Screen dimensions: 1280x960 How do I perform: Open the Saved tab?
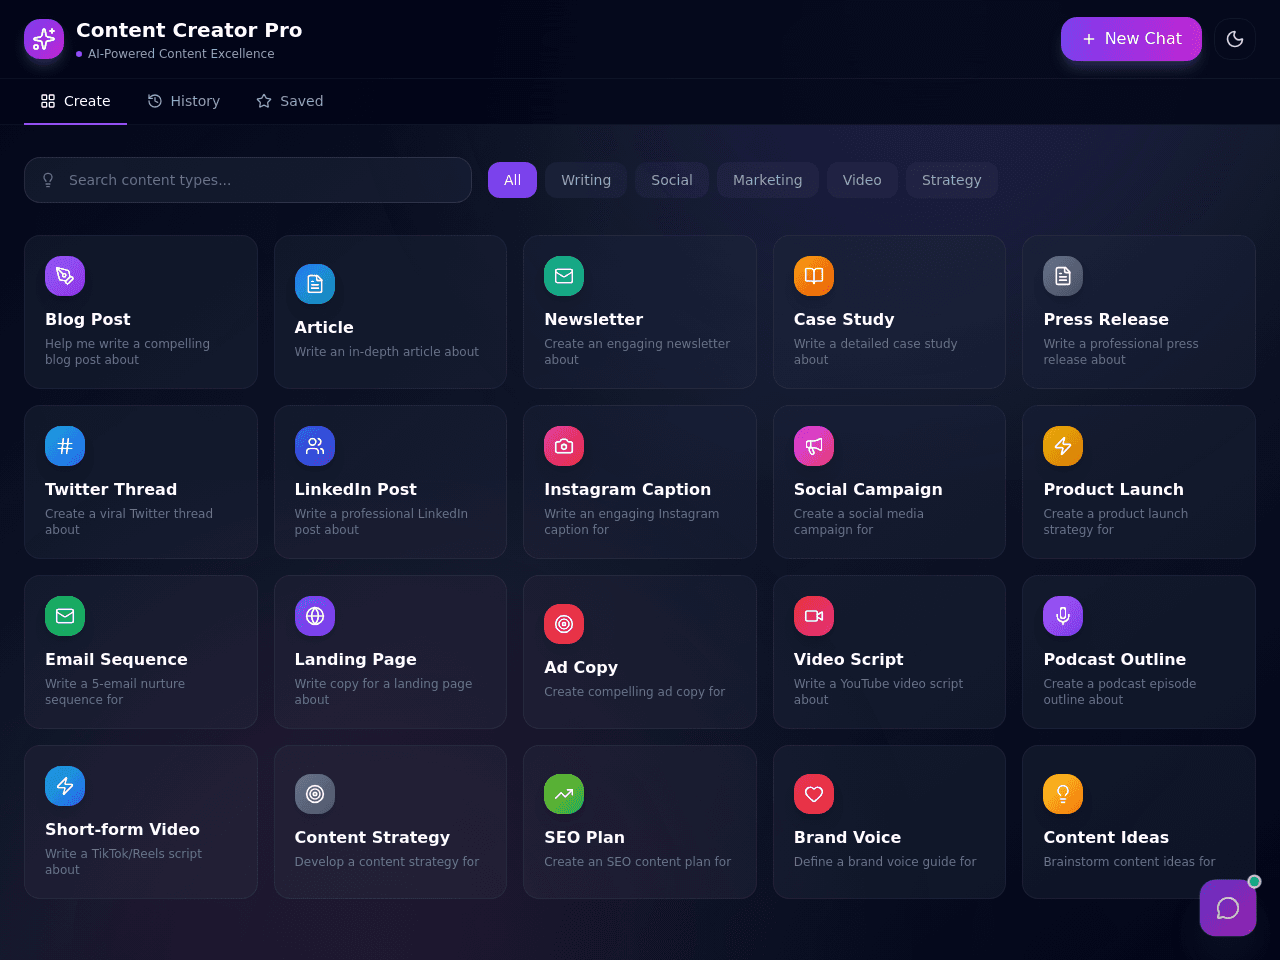click(289, 101)
